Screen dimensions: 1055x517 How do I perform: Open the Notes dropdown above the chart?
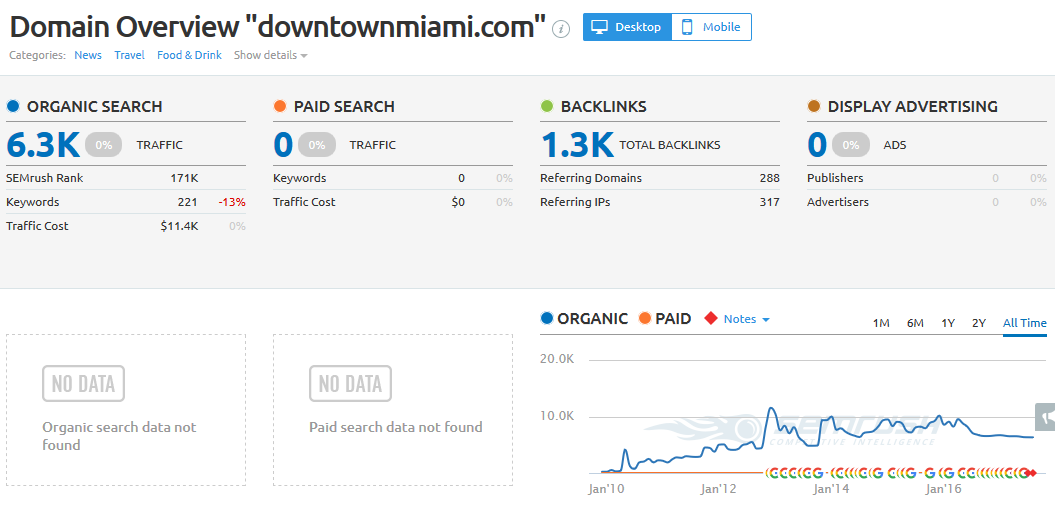point(746,319)
